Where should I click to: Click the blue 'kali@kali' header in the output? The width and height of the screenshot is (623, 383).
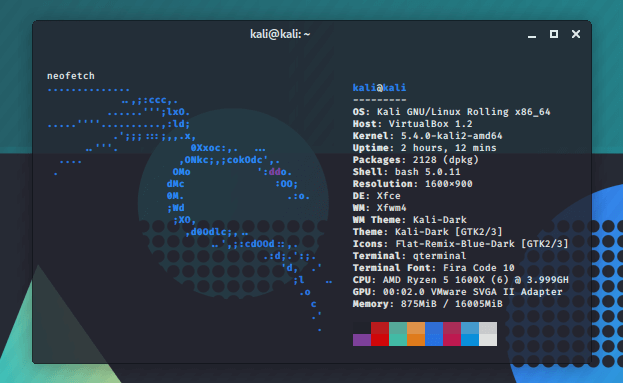379,87
